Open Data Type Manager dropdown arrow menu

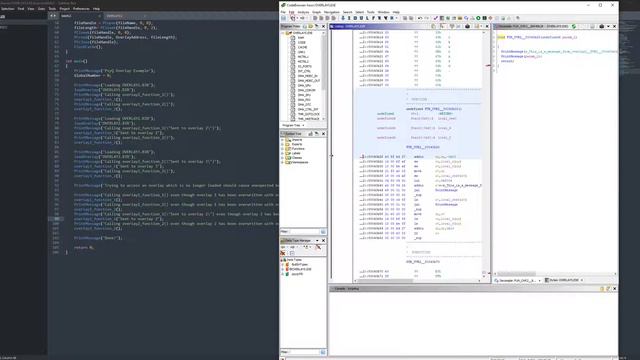coord(317,241)
